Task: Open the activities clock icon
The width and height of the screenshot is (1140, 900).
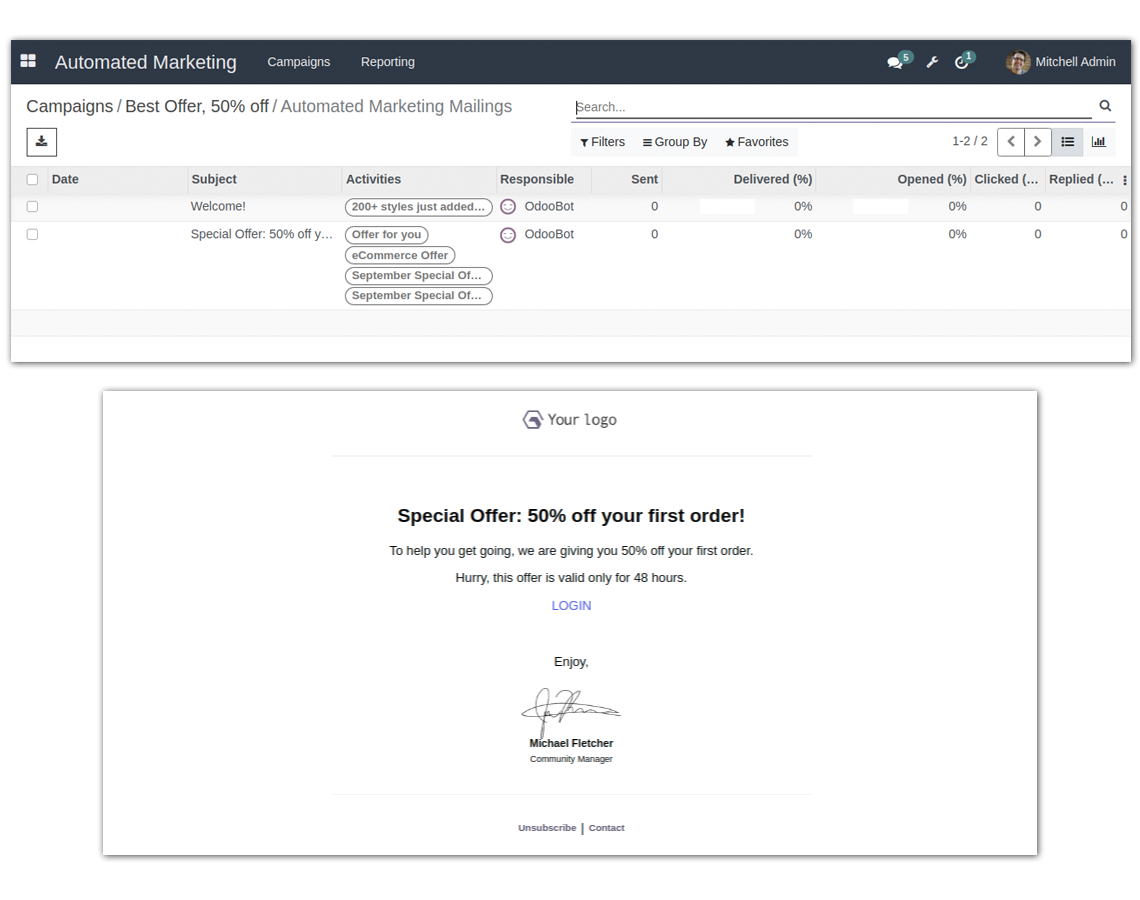Action: 962,62
